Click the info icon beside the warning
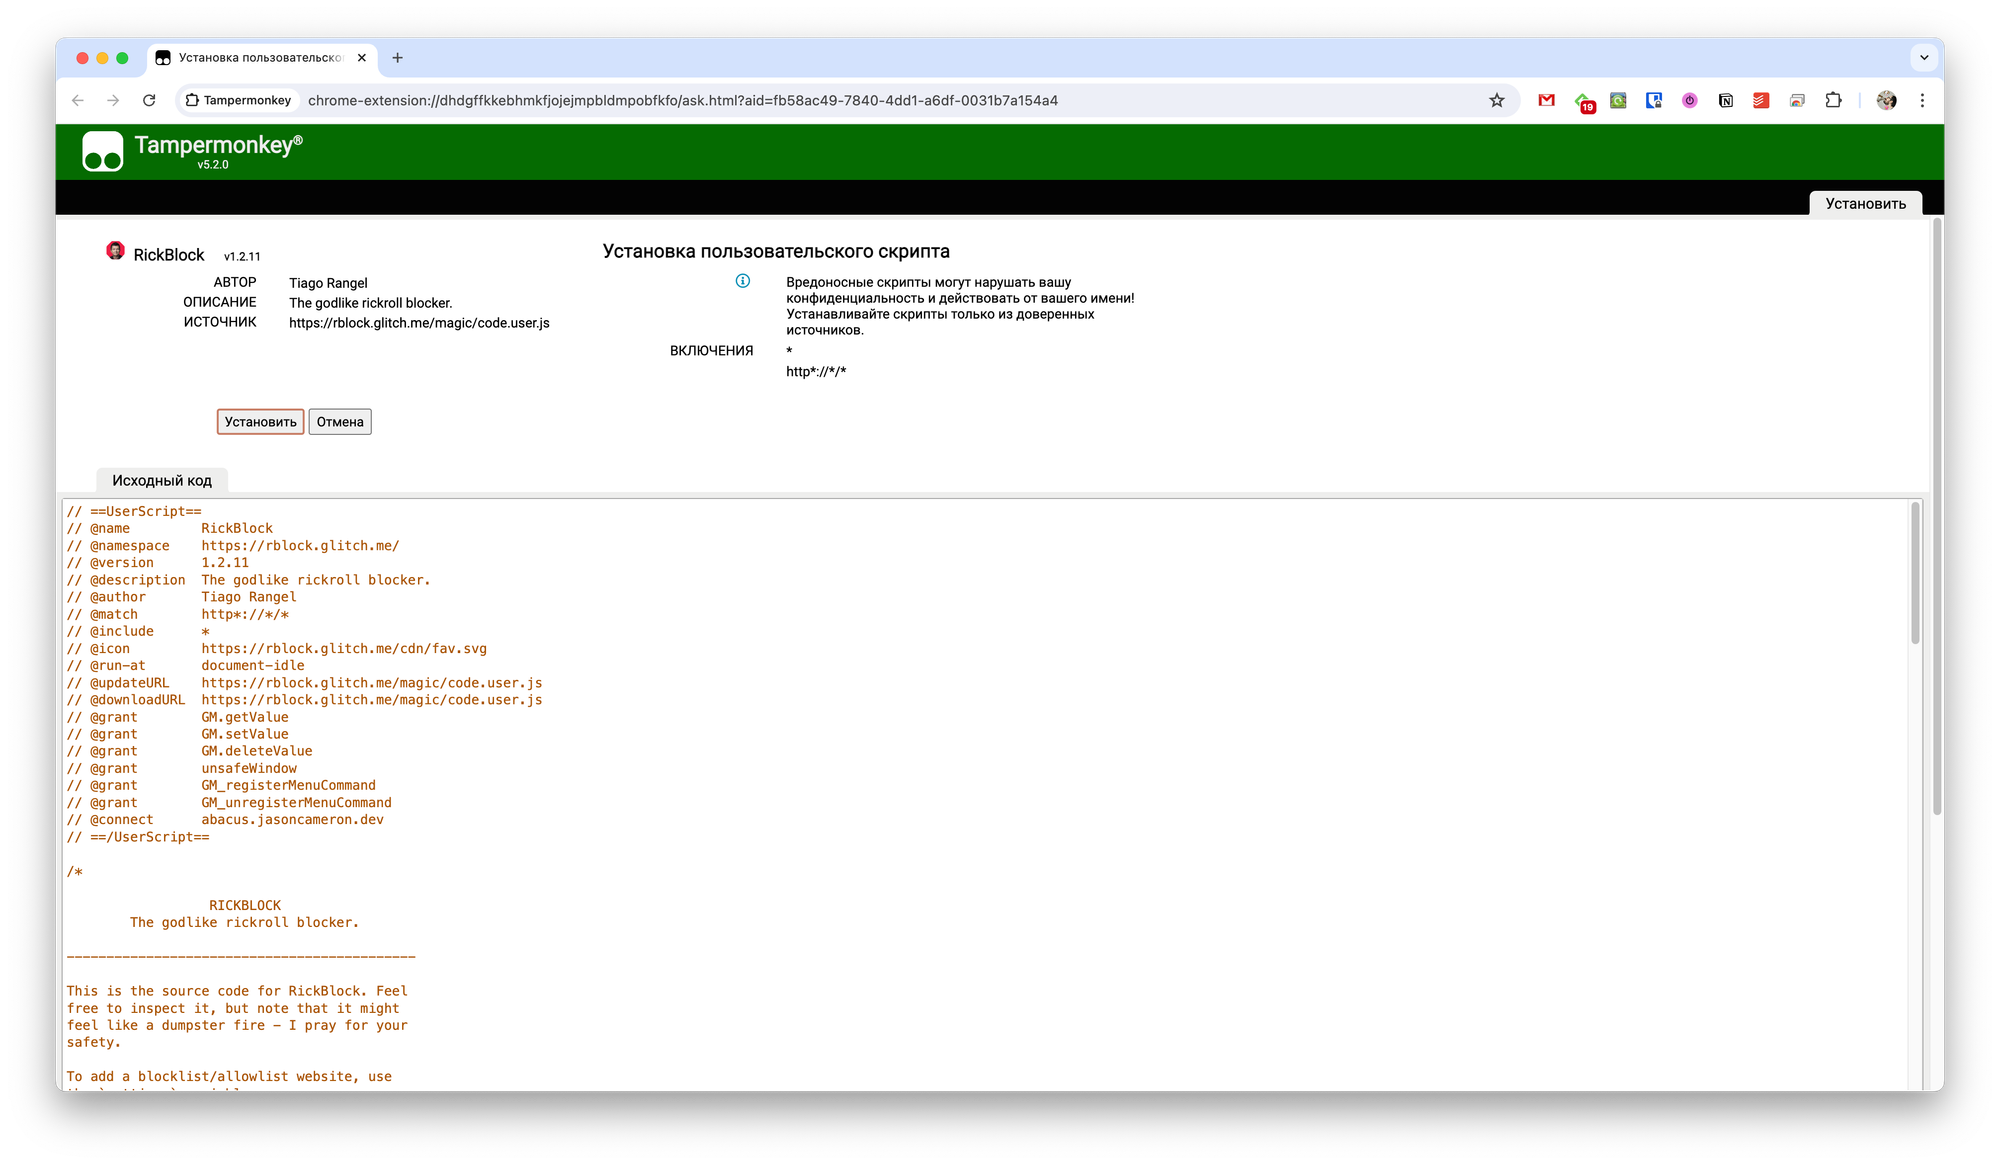Viewport: 2000px width, 1165px height. (x=742, y=281)
